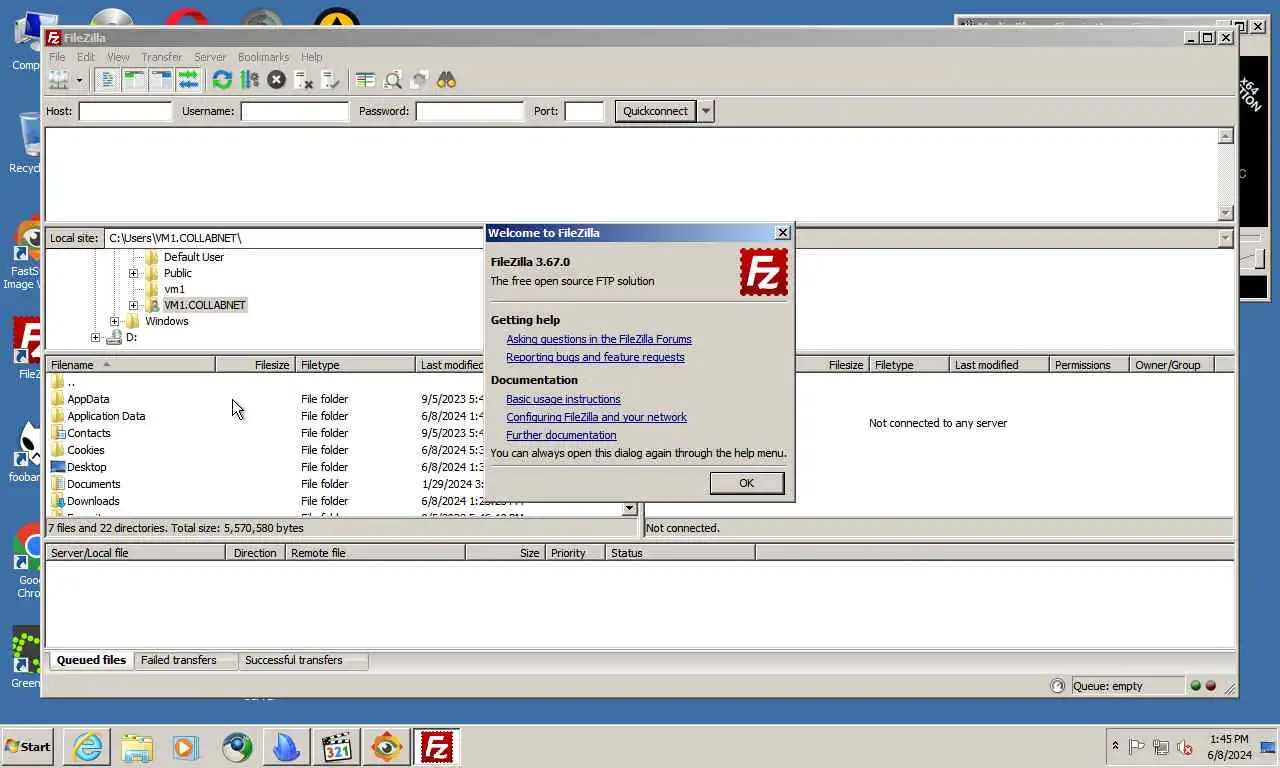Screen dimensions: 1280x768
Task: Toggle directory comparison icon
Action: coord(393,80)
